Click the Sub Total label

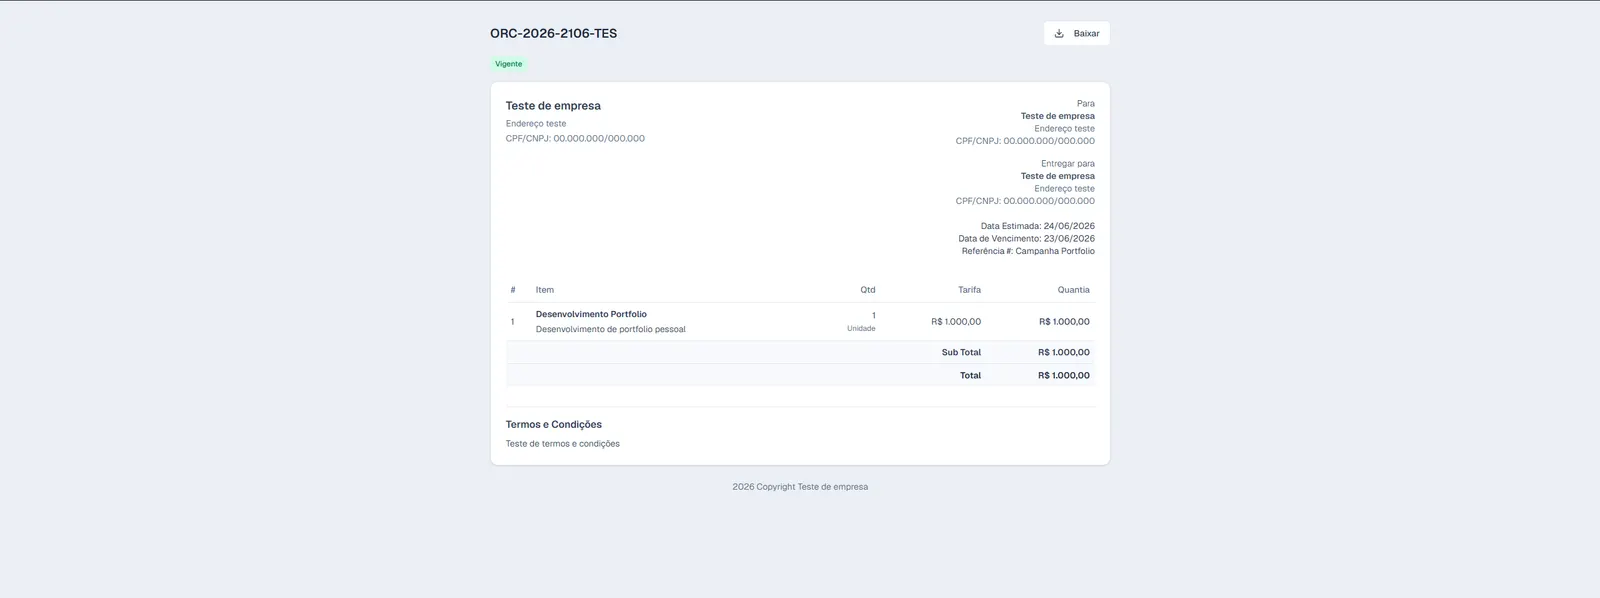tap(961, 353)
